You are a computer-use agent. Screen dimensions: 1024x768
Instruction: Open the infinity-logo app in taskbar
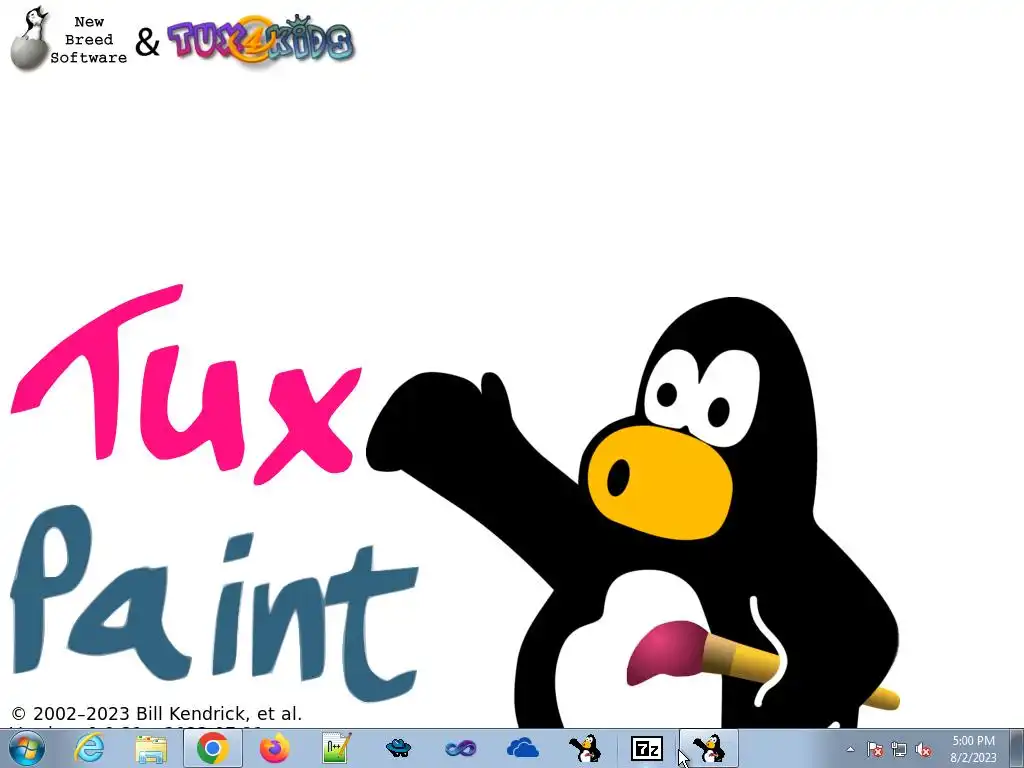point(460,748)
